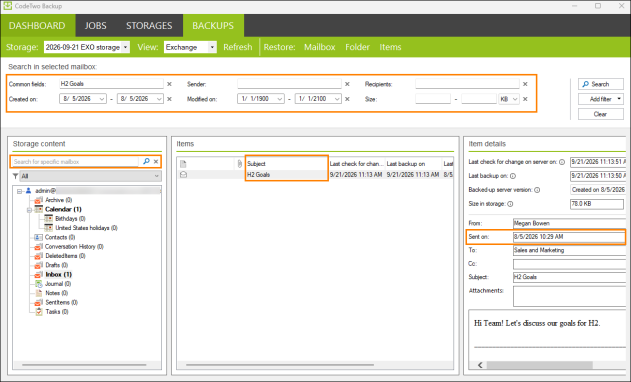Open the DASHBOARD tab
The width and height of the screenshot is (631, 382).
37,26
